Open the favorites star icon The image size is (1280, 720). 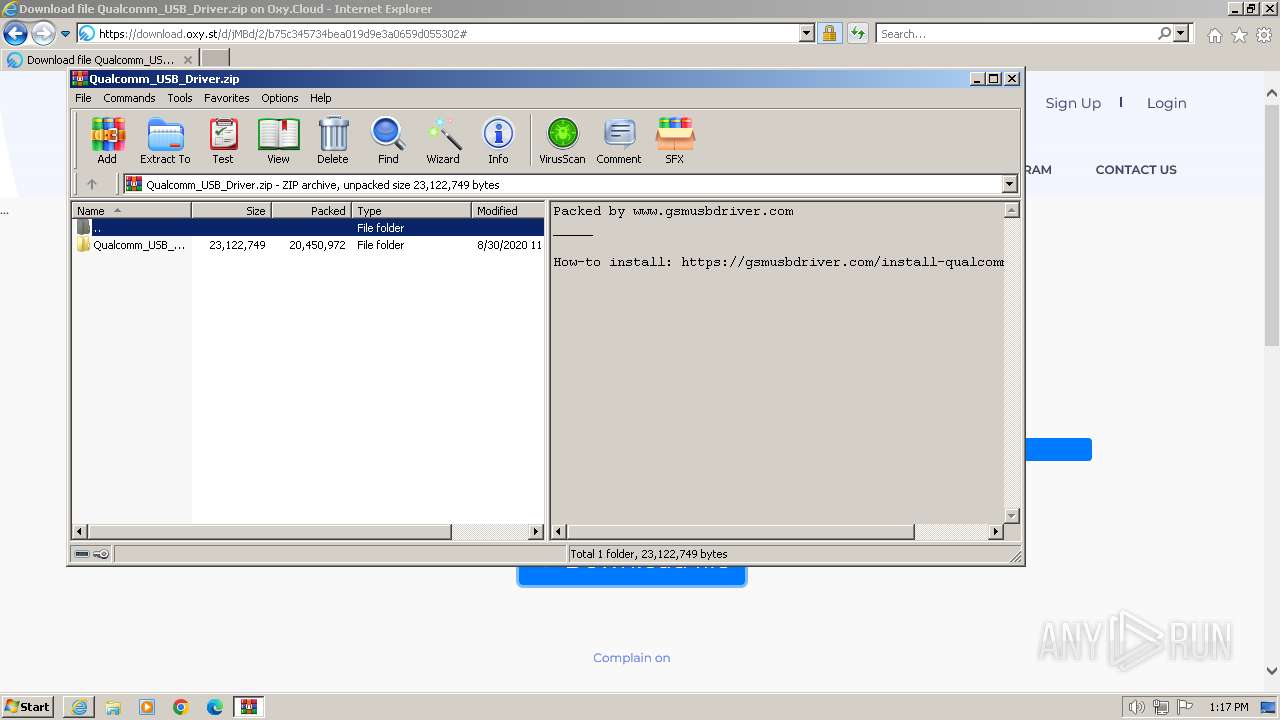1239,35
